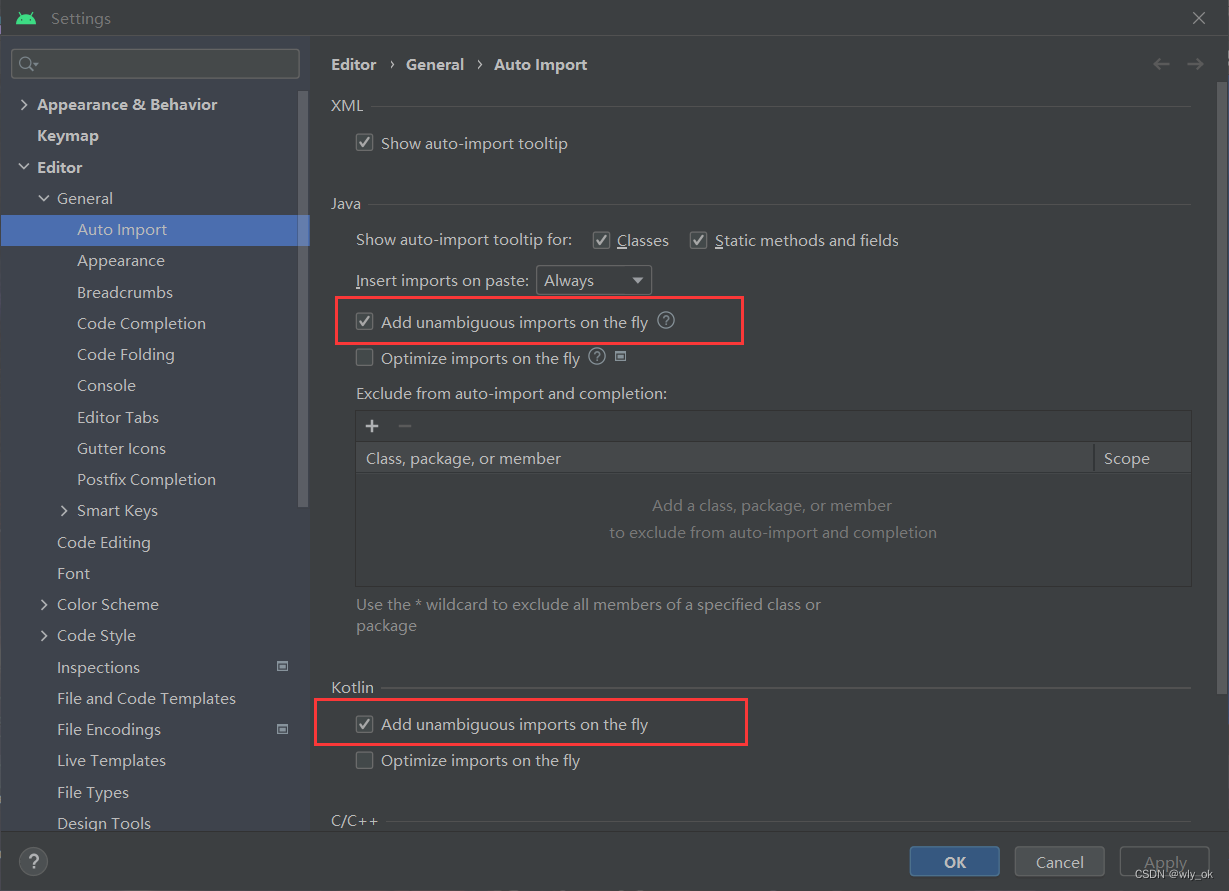This screenshot has height=891, width=1229.
Task: Toggle Java Add unambiguous imports checkbox
Action: [x=365, y=322]
